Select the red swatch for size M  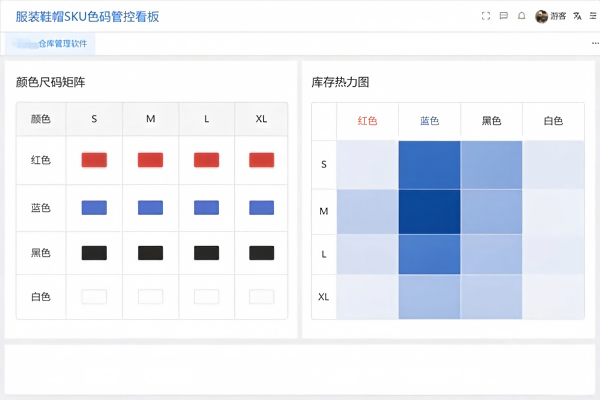[150, 160]
